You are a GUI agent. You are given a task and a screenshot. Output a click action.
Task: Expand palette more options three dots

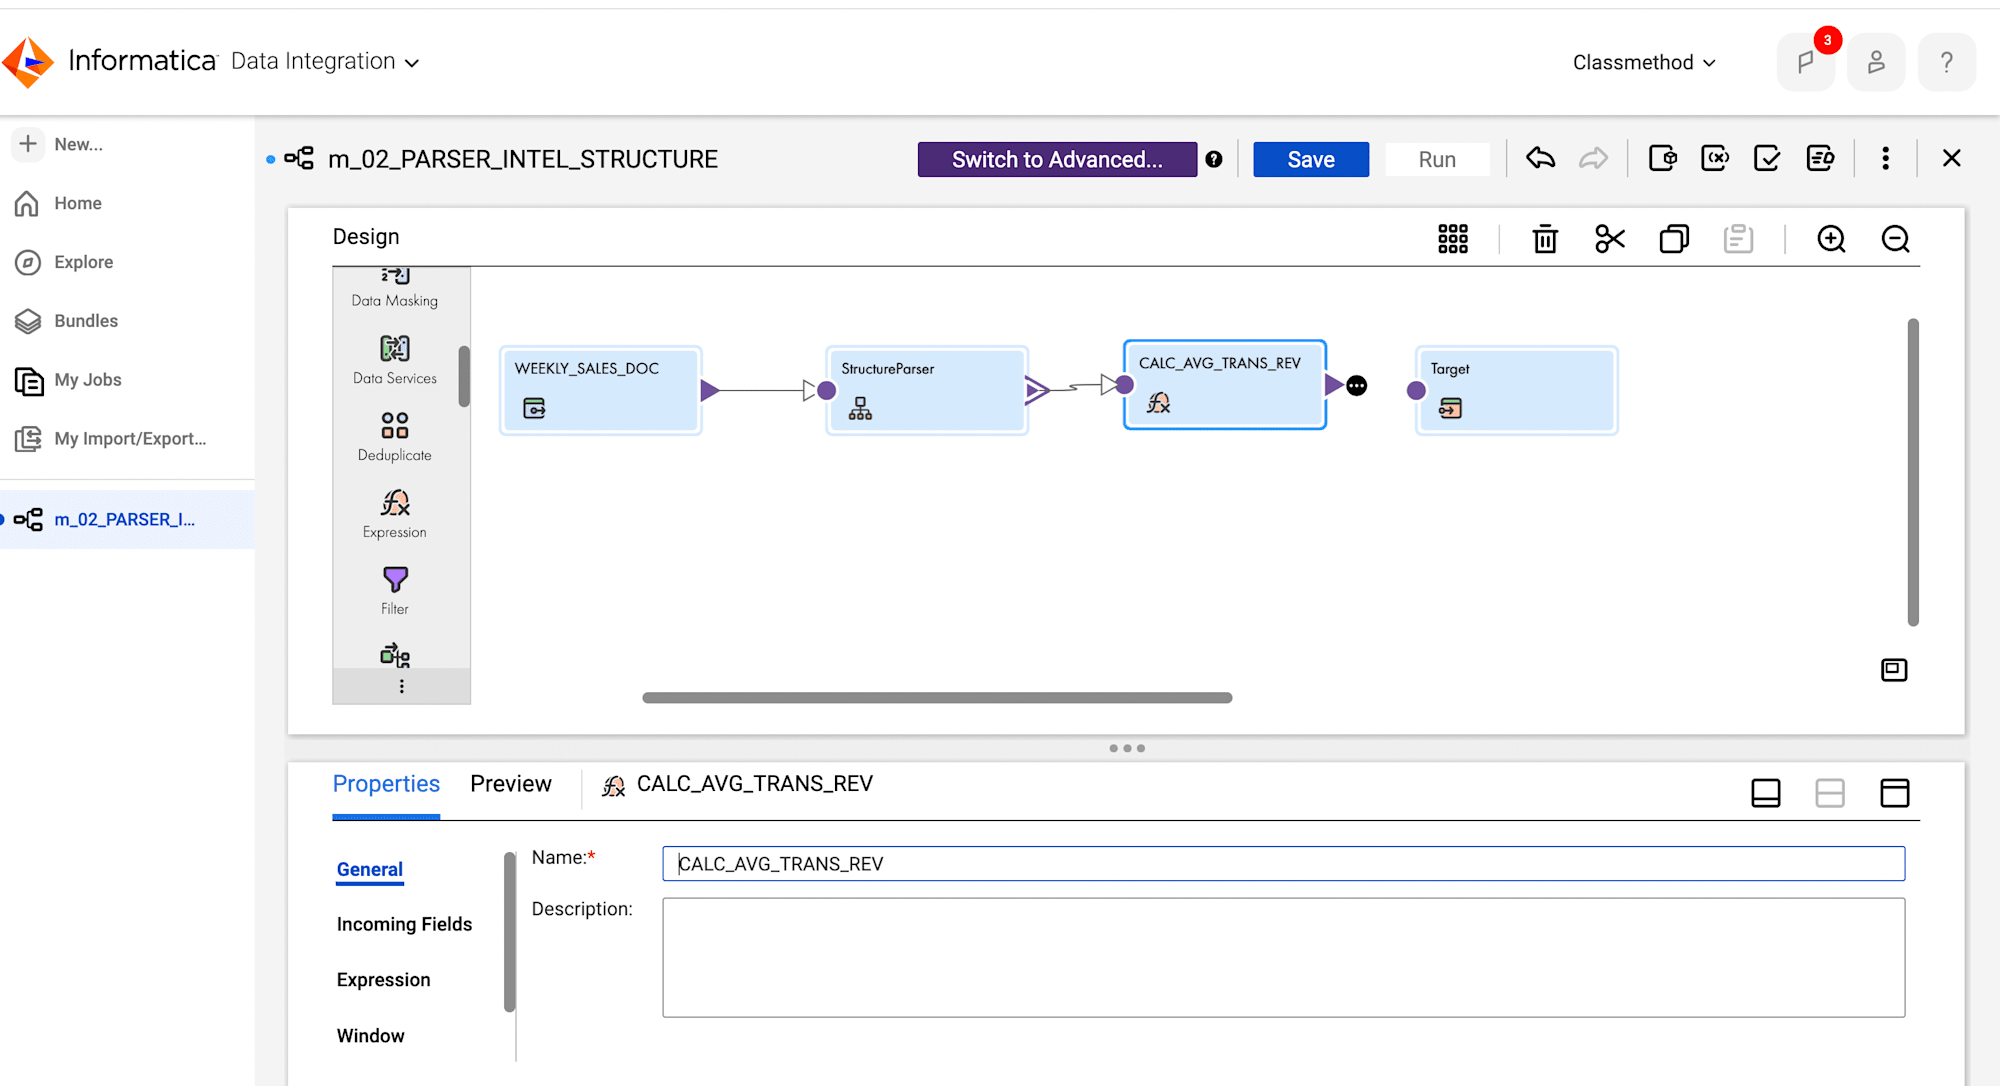[402, 686]
